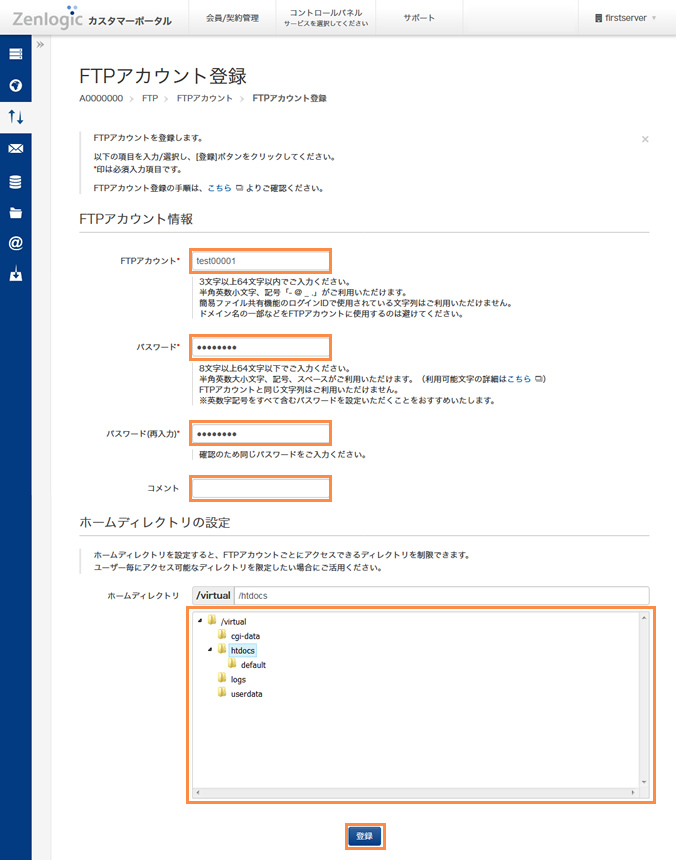Image resolution: width=676 pixels, height=860 pixels.
Task: Open the server list sidebar icon
Action: click(x=15, y=54)
